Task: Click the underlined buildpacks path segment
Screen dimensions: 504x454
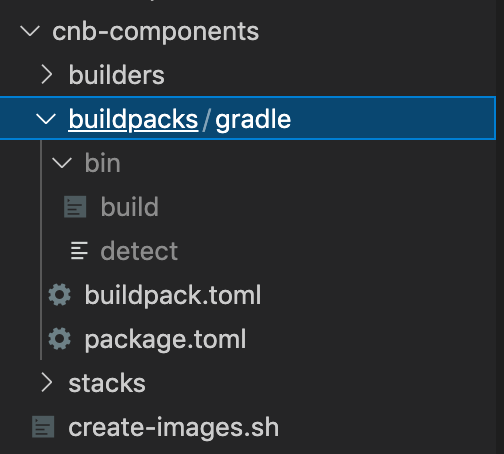Action: click(133, 119)
